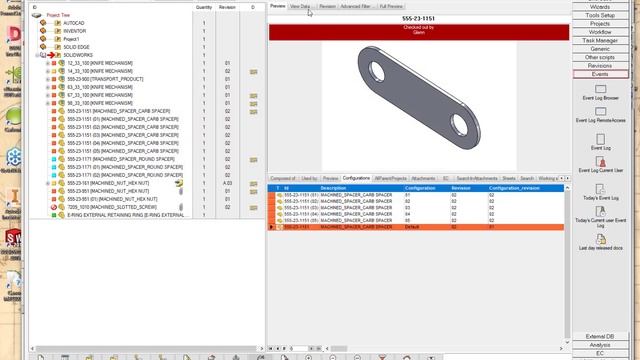Image resolution: width=640 pixels, height=360 pixels.
Task: Click red status square of 12_33_100 row
Action: [54, 63]
